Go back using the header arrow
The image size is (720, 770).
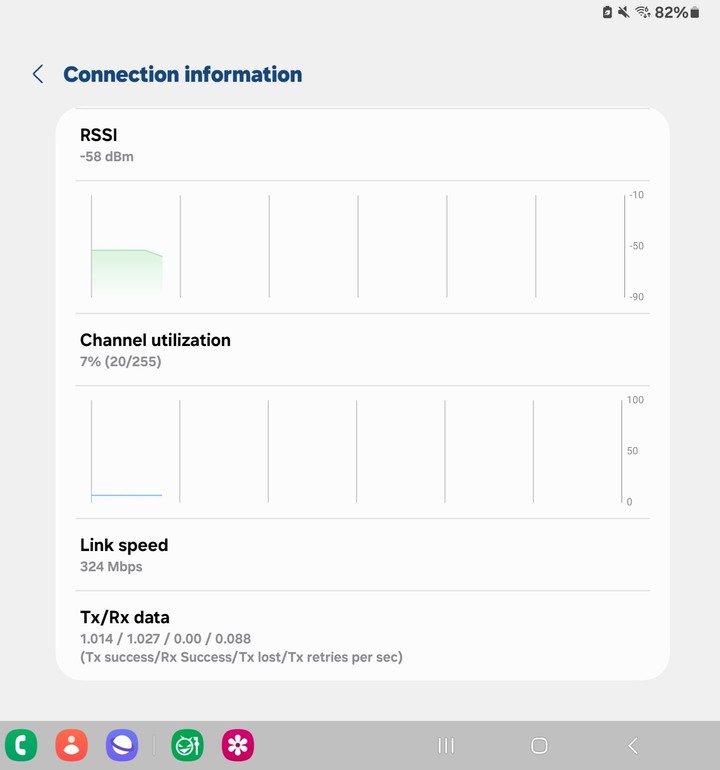38,74
